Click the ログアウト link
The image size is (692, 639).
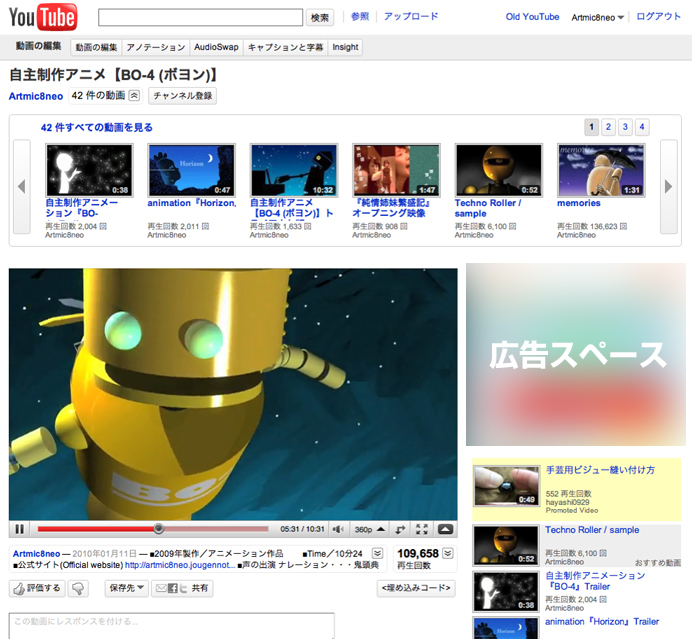point(658,17)
